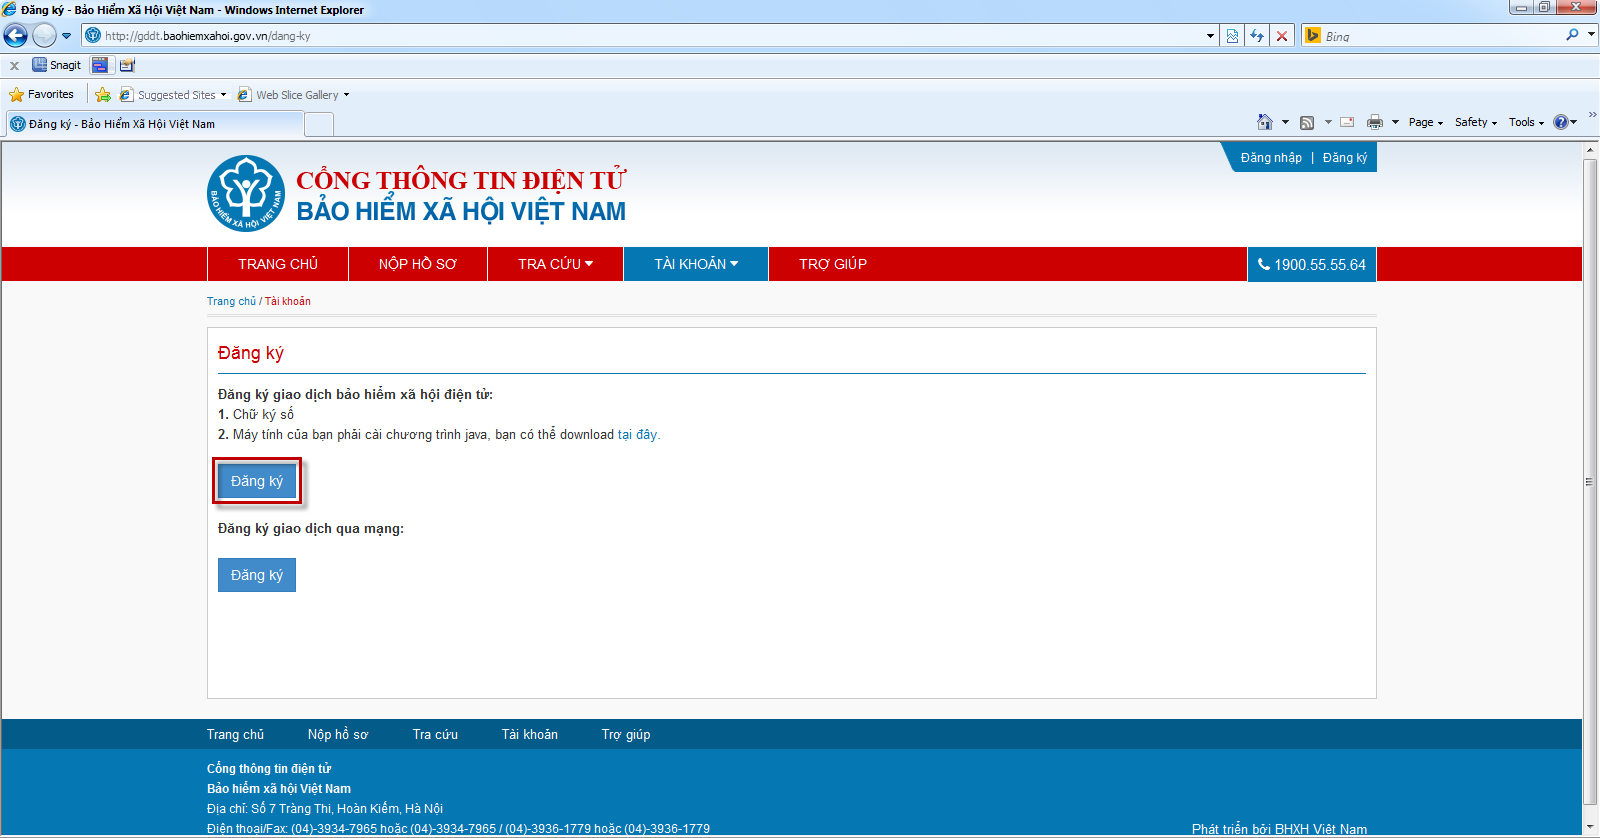Click the 'tại đây' java download link
The width and height of the screenshot is (1600, 838).
(x=637, y=435)
